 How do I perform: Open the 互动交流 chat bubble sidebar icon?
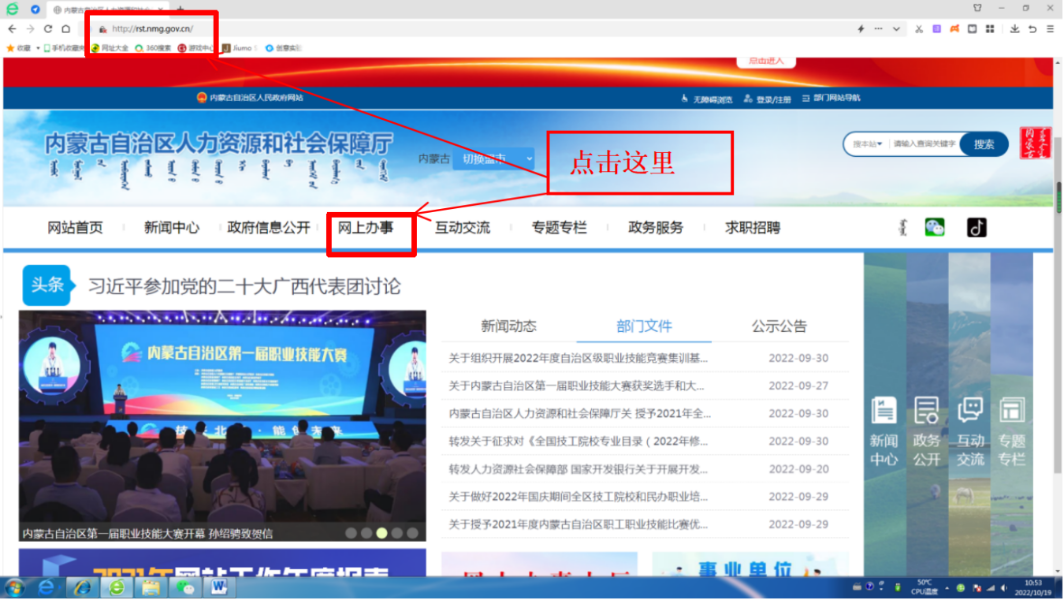(x=970, y=420)
